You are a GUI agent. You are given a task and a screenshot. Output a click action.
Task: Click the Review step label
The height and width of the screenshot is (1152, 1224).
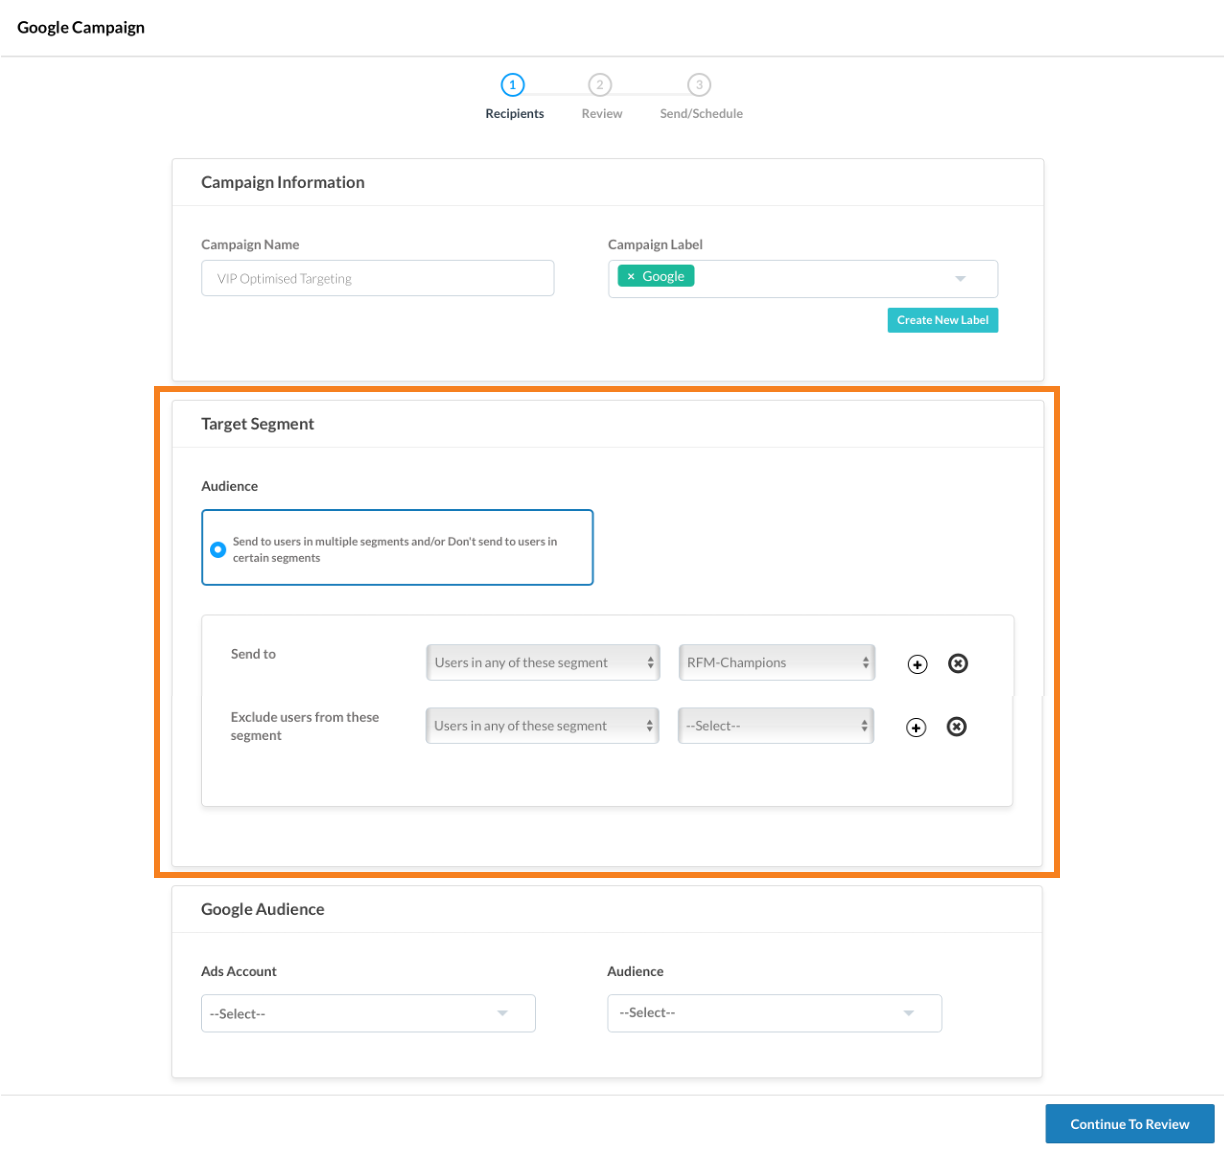[602, 114]
